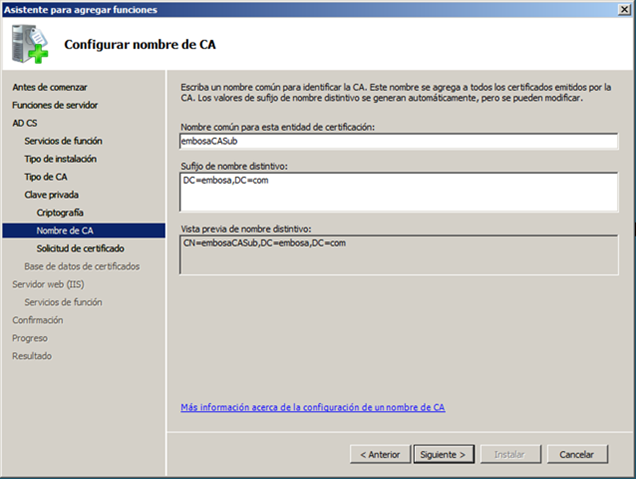Click the Sufijo de nombre distintivo textbox
Viewport: 636px width, 479px height.
(x=398, y=192)
